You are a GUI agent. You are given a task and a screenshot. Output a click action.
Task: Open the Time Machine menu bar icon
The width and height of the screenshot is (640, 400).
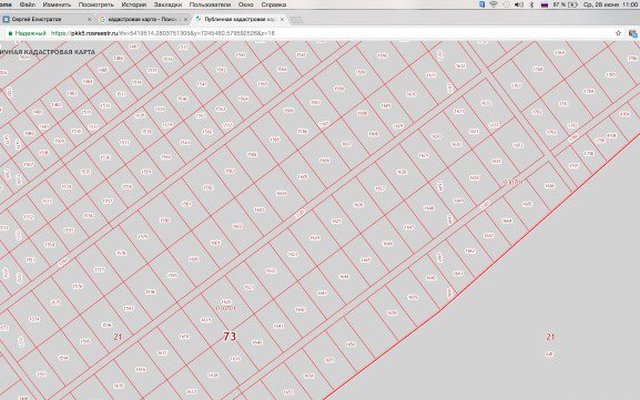(506, 5)
